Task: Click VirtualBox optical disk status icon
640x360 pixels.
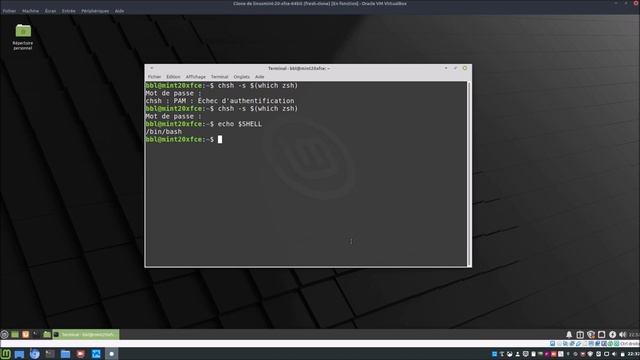Action: (559, 344)
